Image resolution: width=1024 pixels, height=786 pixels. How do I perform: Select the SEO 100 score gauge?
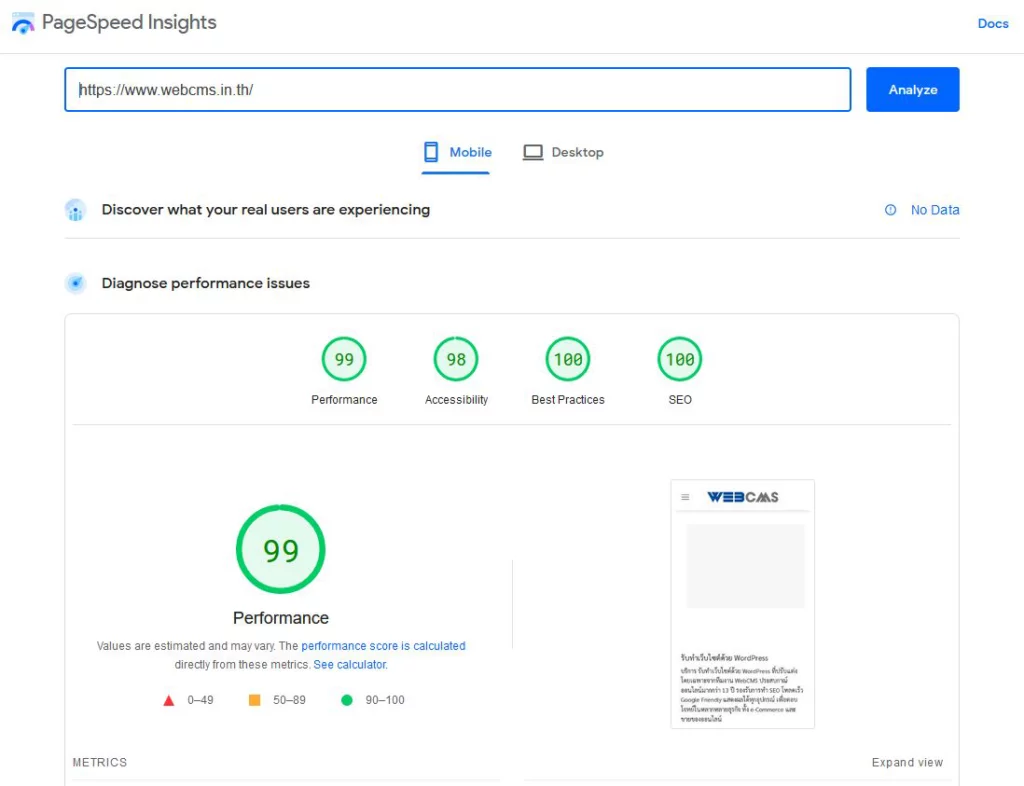point(680,360)
